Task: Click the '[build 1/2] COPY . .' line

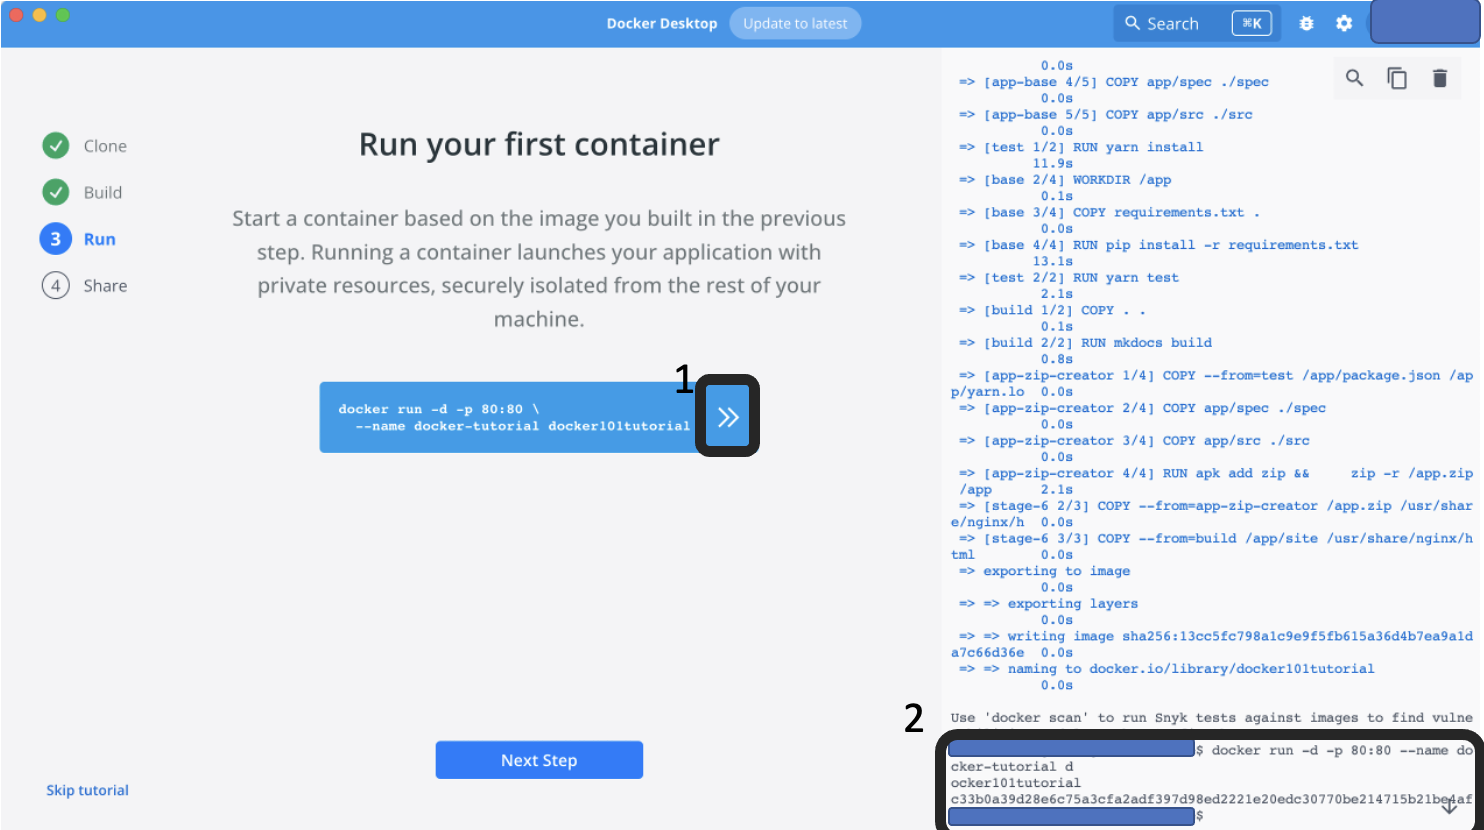Action: [1053, 310]
